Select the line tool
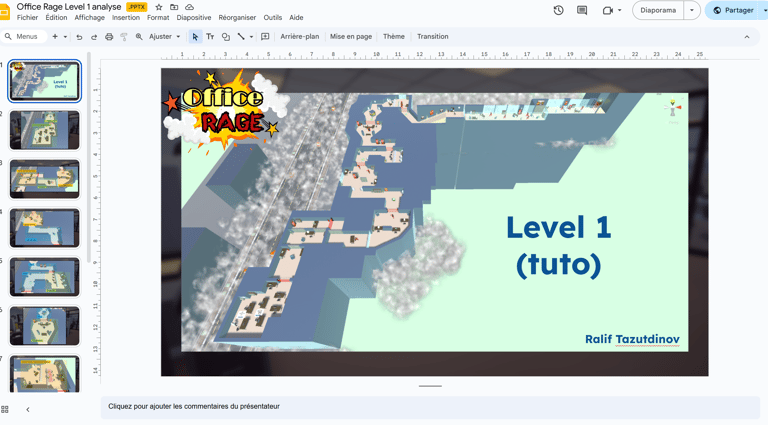The image size is (768, 425). (x=241, y=37)
